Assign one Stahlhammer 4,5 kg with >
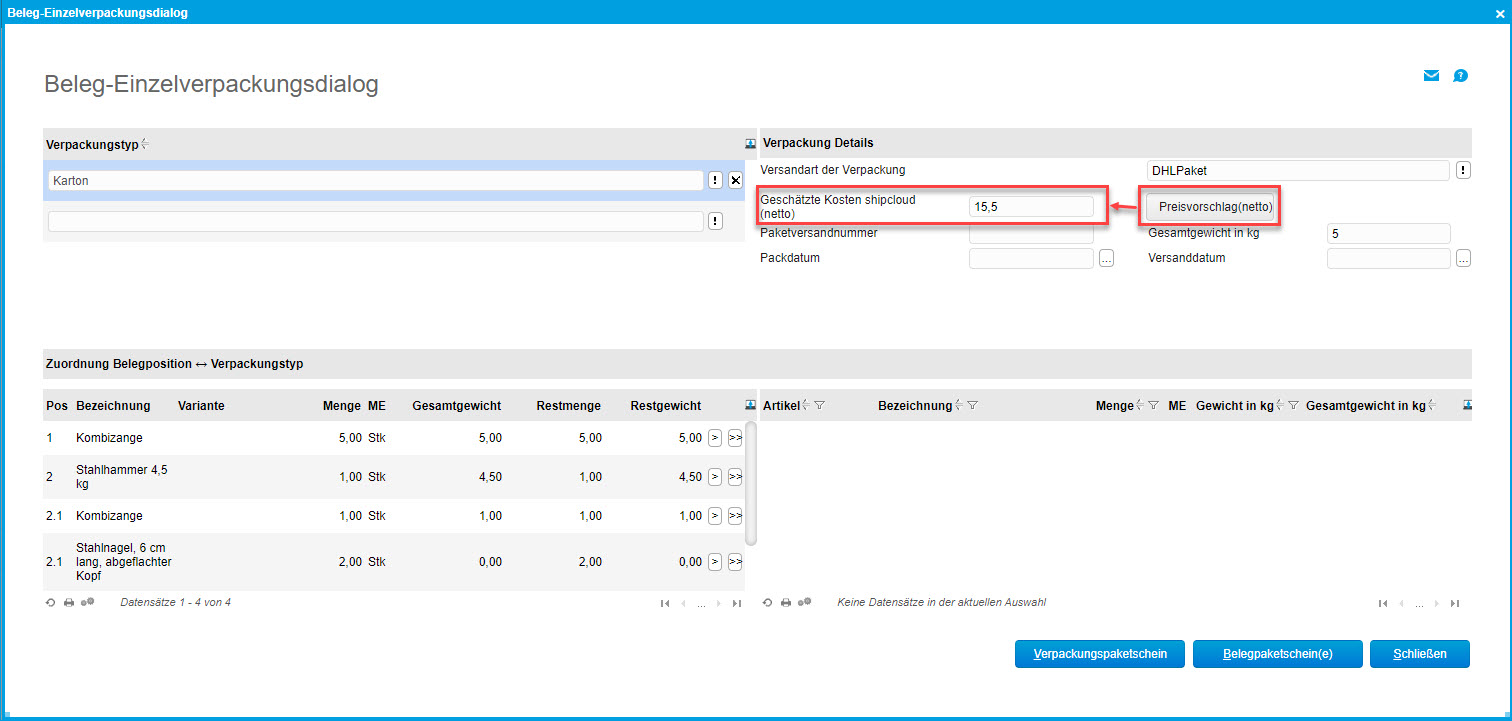The width and height of the screenshot is (1512, 721). pyautogui.click(x=714, y=477)
